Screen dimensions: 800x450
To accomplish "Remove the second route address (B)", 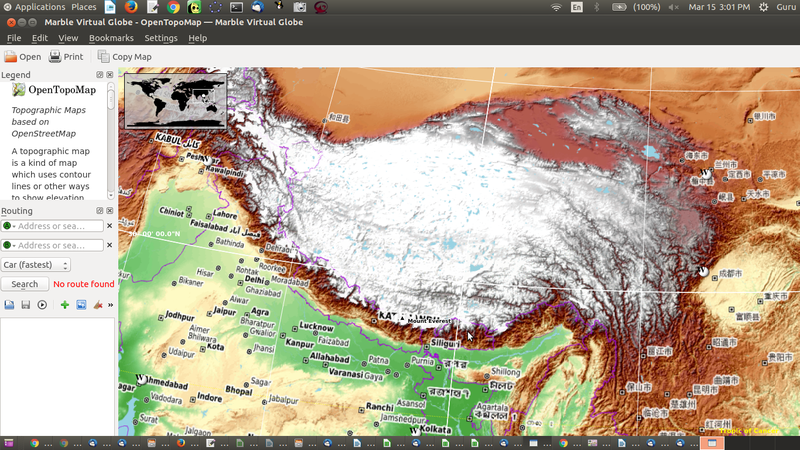I will (x=109, y=245).
